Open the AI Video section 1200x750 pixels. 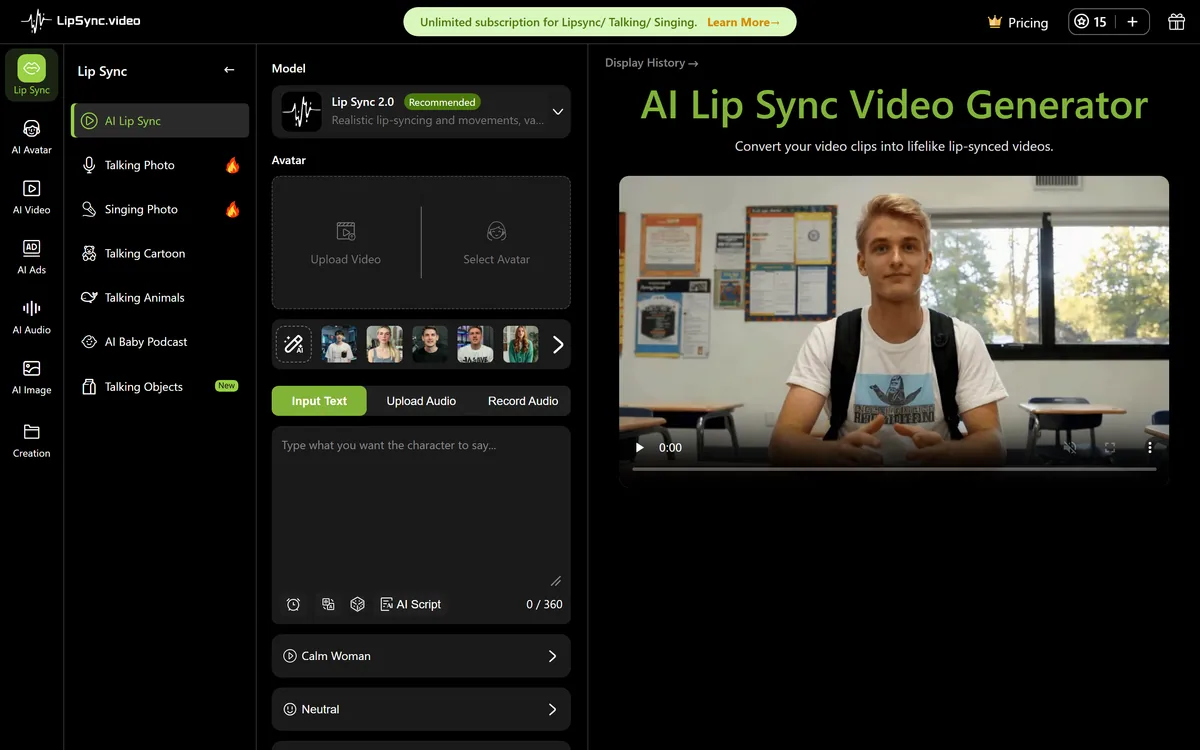point(32,197)
